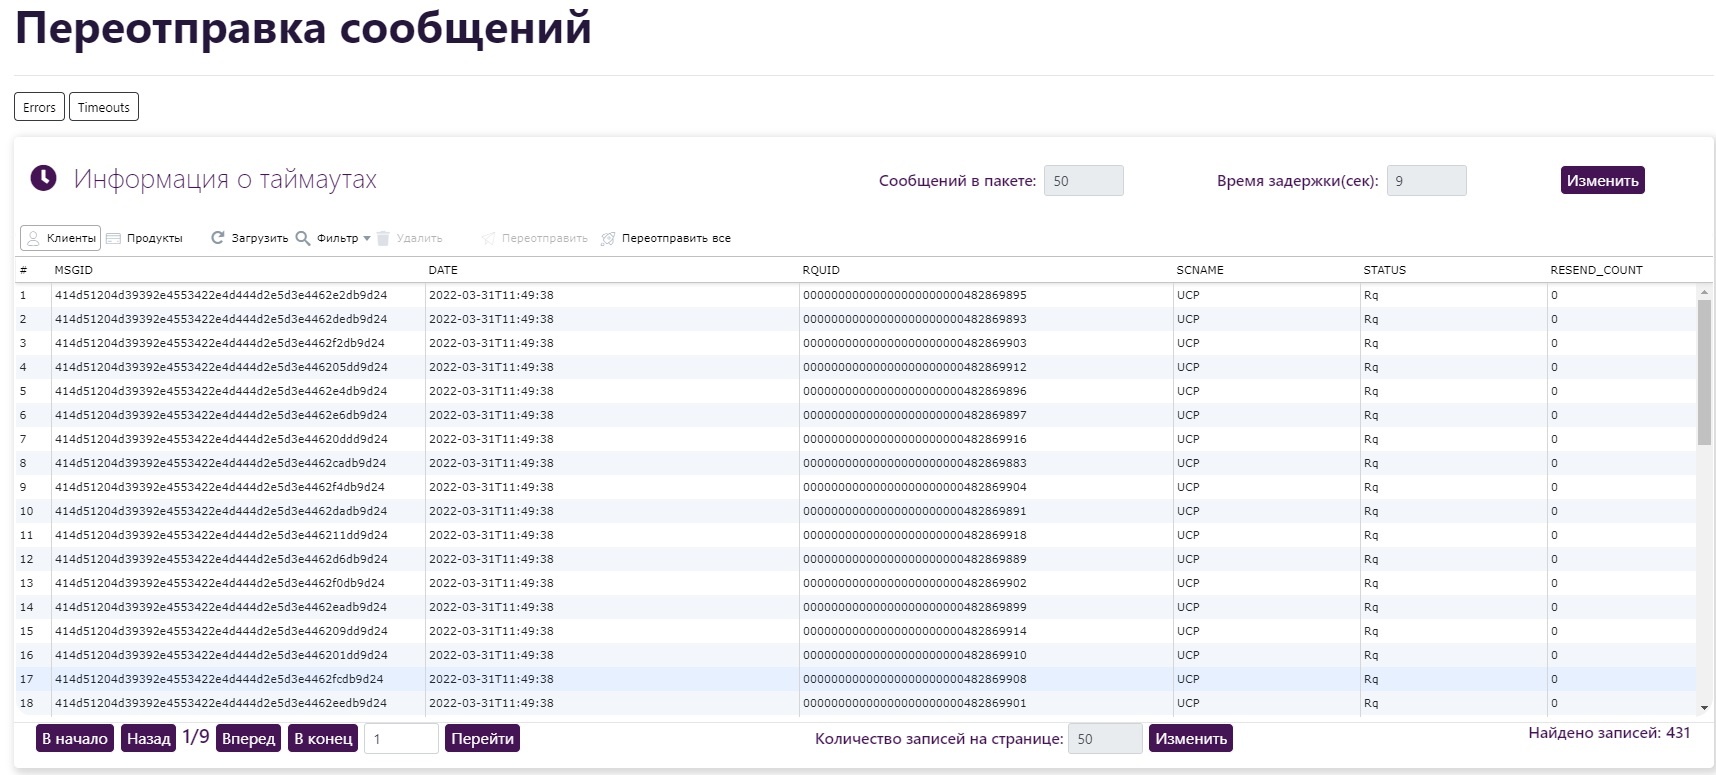This screenshot has height=775, width=1716.
Task: Click the Клиенты person icon
Action: 33,239
